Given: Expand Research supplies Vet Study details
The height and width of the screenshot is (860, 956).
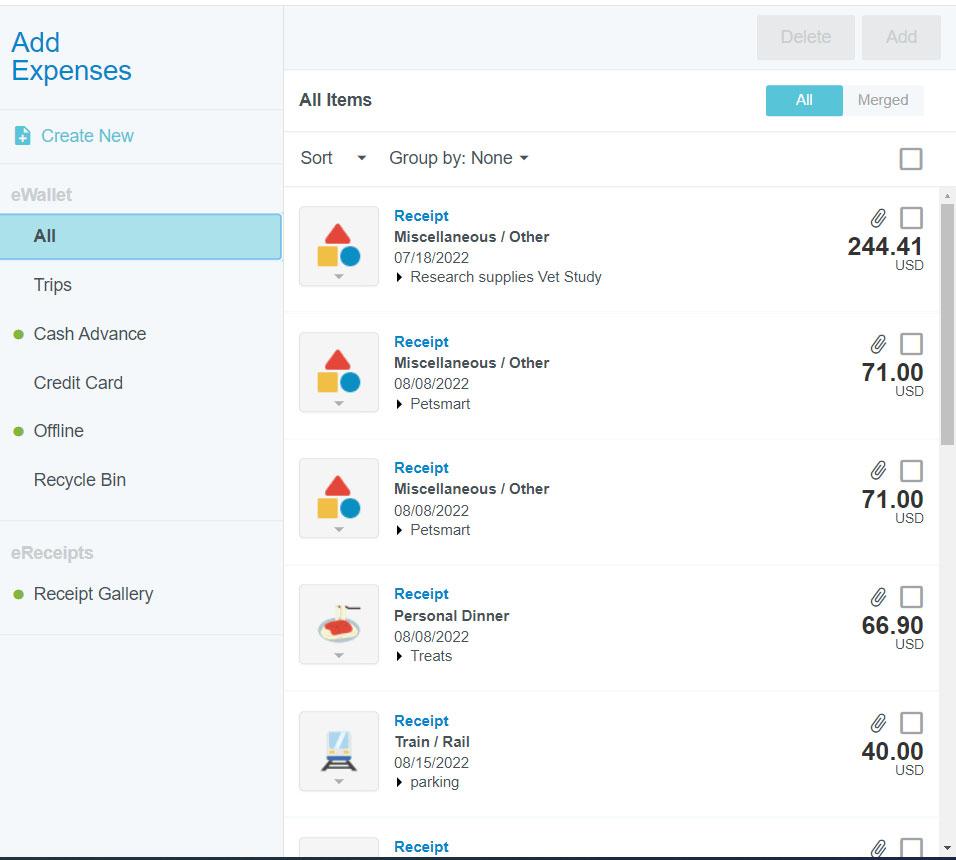Looking at the screenshot, I should click(x=399, y=277).
